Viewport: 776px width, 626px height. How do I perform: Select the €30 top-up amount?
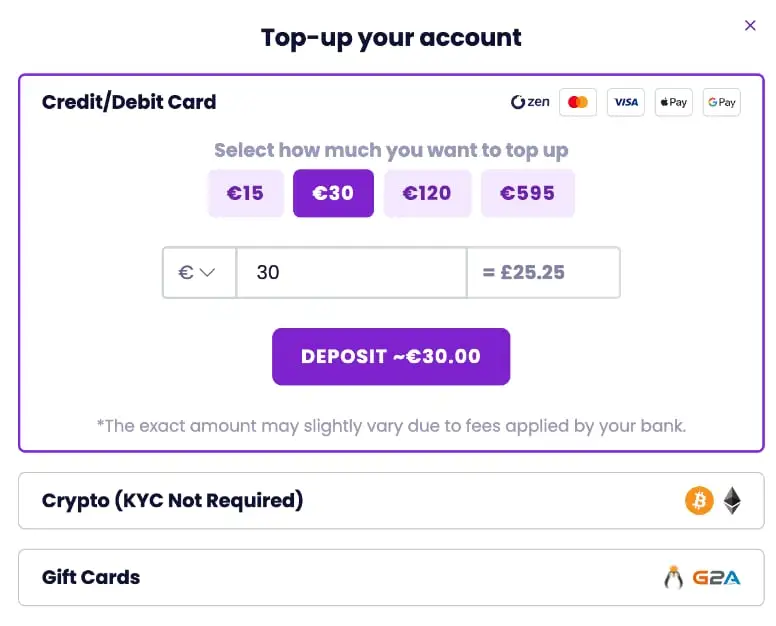[x=333, y=193]
